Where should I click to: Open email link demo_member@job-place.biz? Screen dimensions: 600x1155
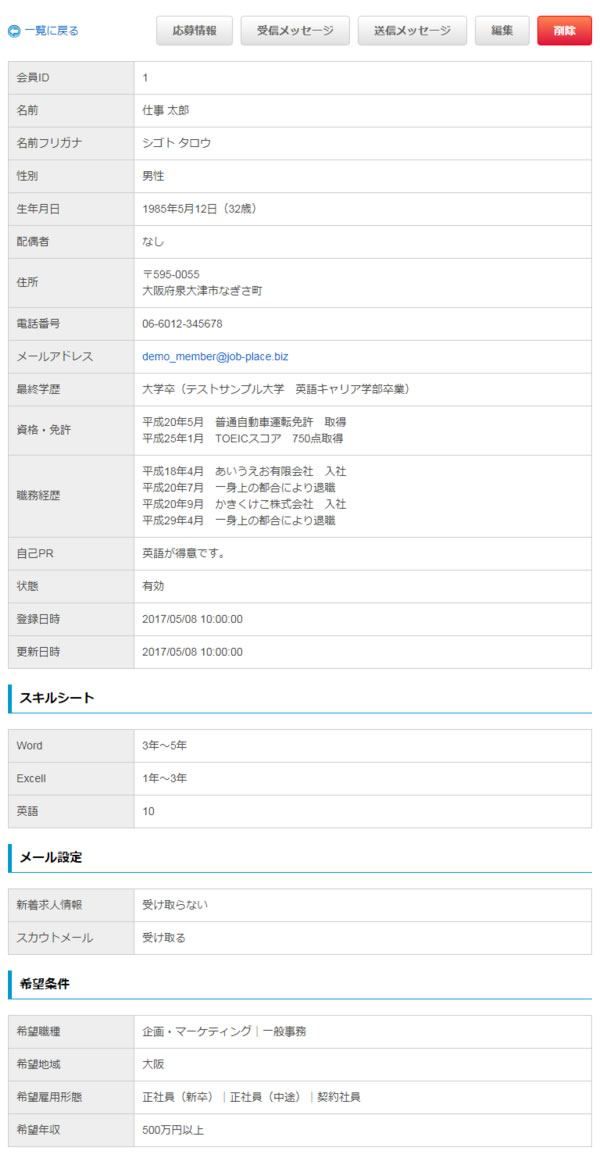coord(215,357)
